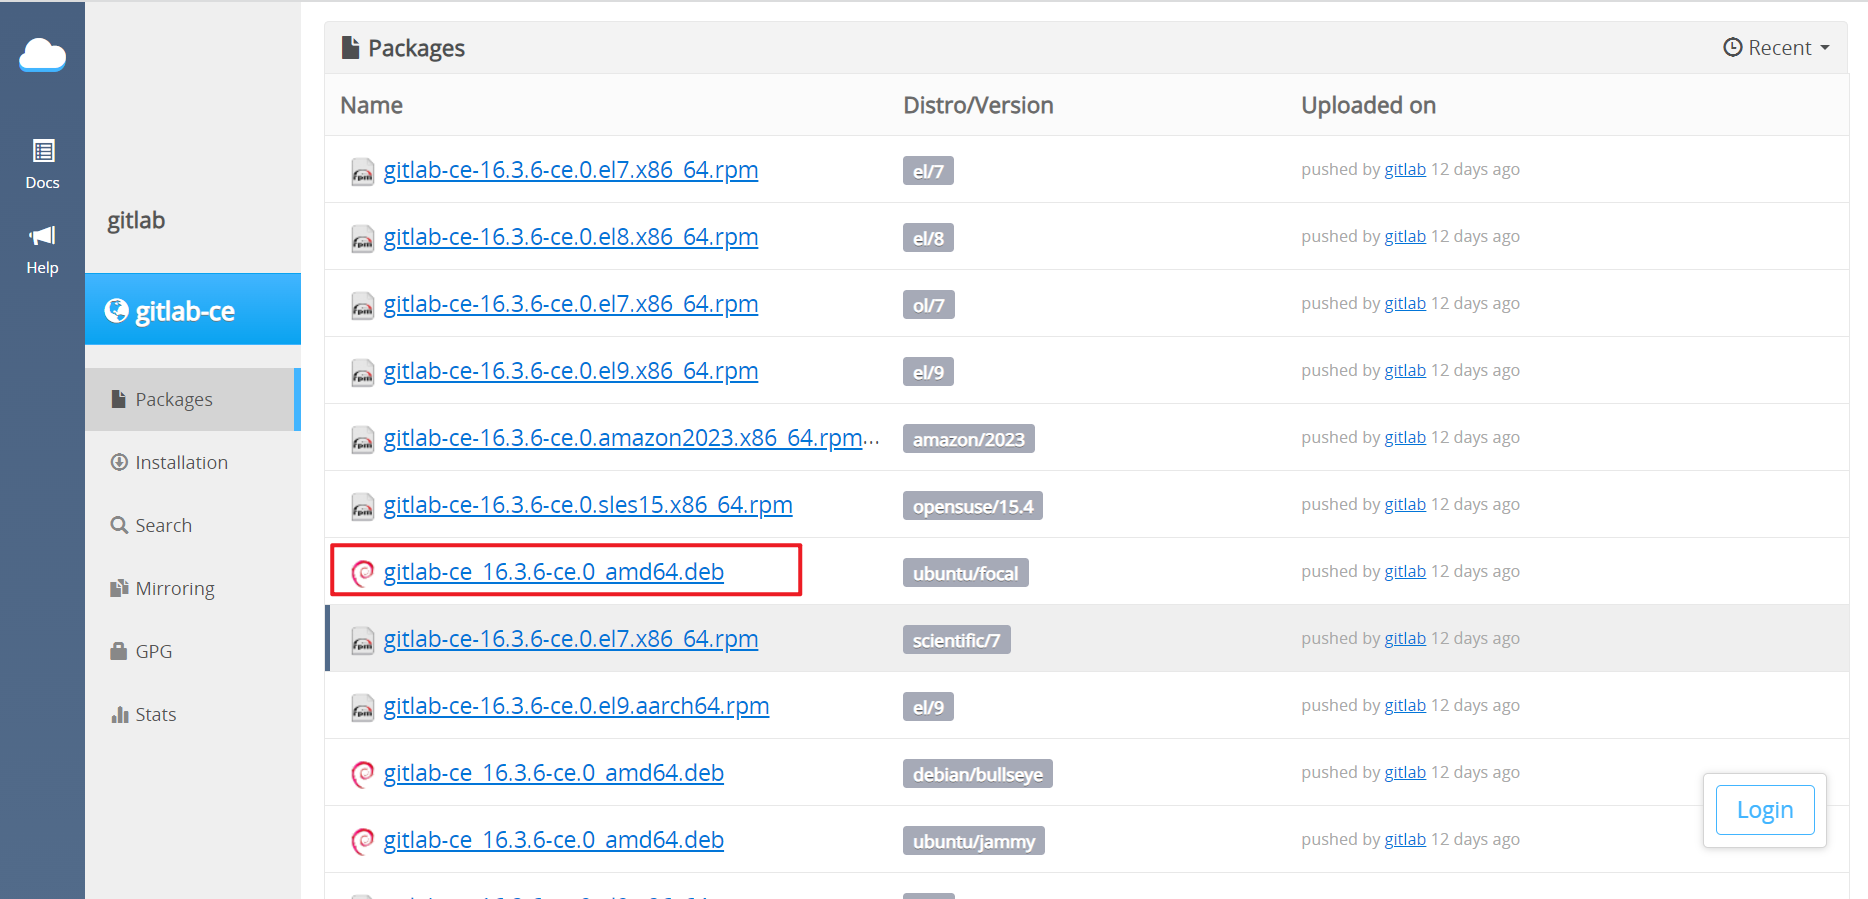Viewport: 1868px width, 899px height.
Task: Click the packagecloud cloud logo
Action: pos(42,55)
